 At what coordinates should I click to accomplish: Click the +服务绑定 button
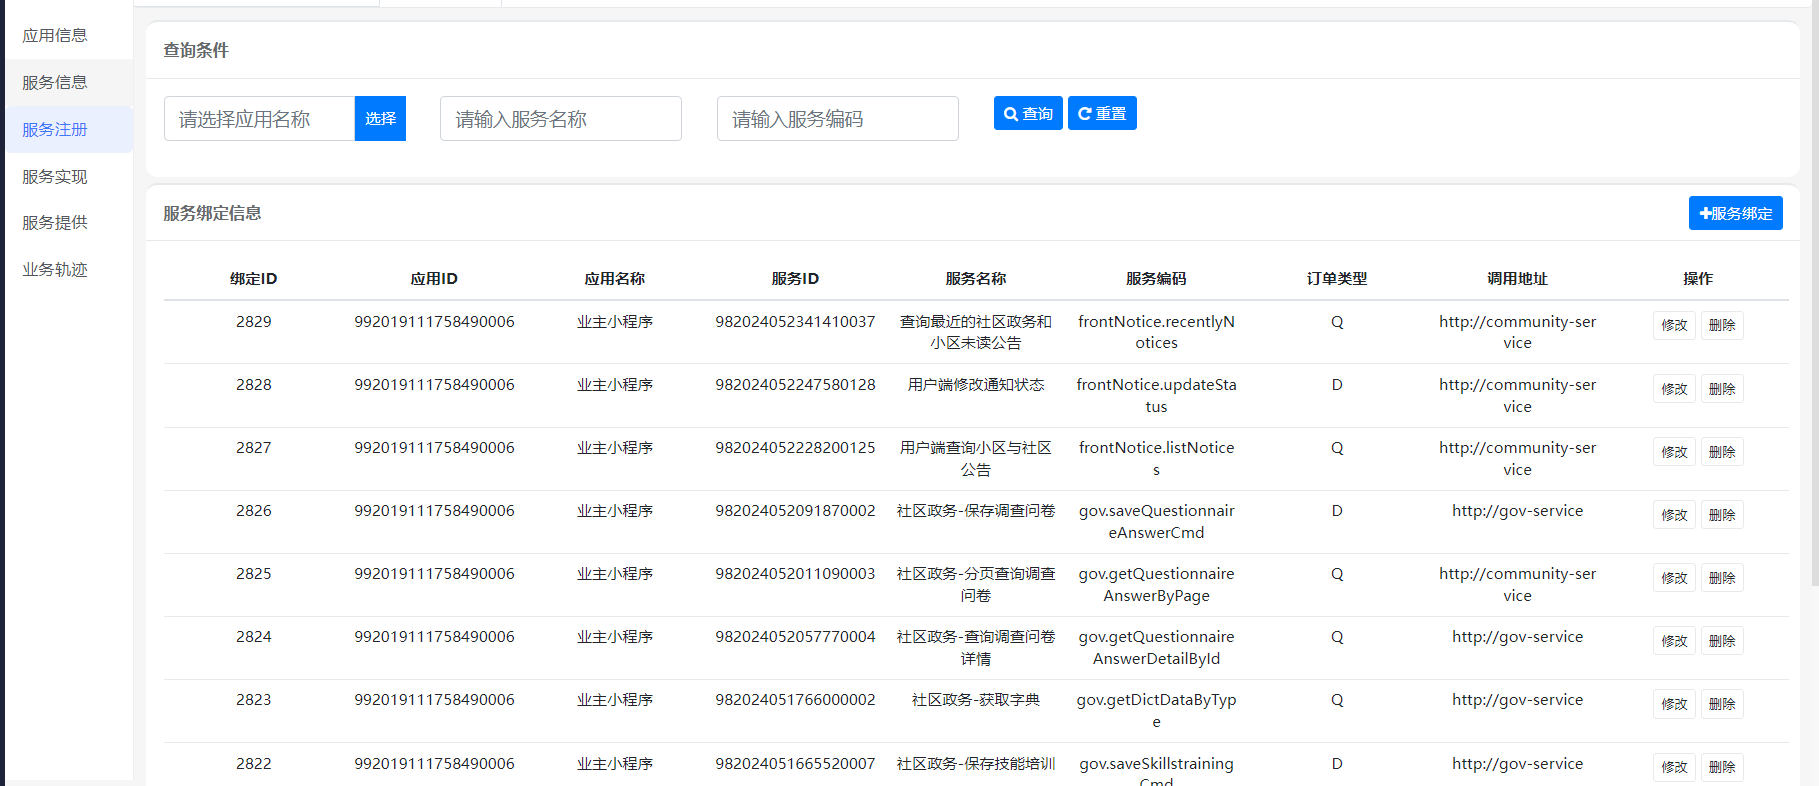(x=1736, y=213)
